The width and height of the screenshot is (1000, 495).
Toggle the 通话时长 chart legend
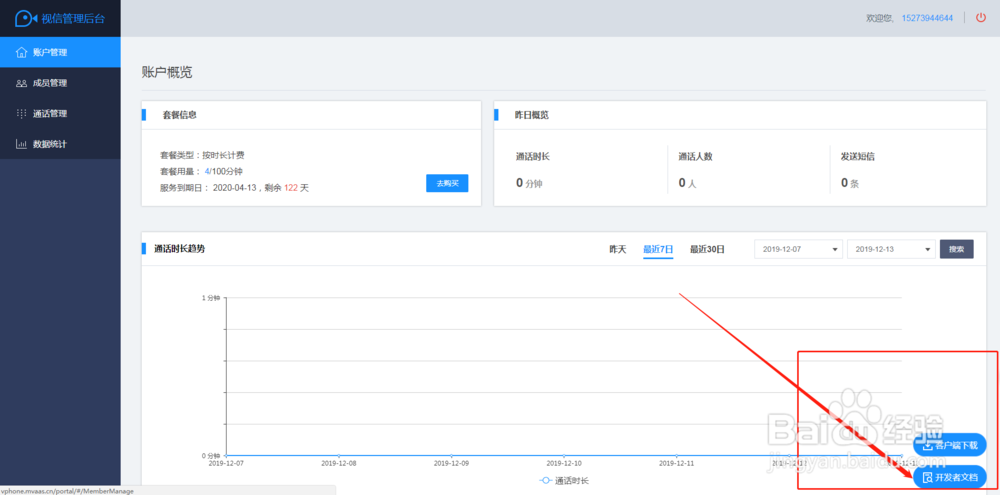[564, 480]
